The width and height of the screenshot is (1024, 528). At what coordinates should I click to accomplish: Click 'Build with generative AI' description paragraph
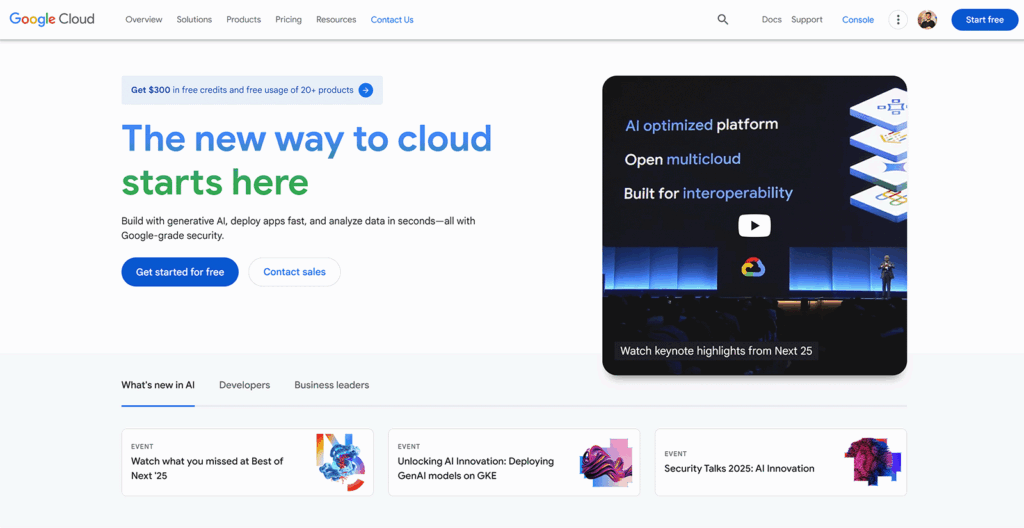point(298,228)
